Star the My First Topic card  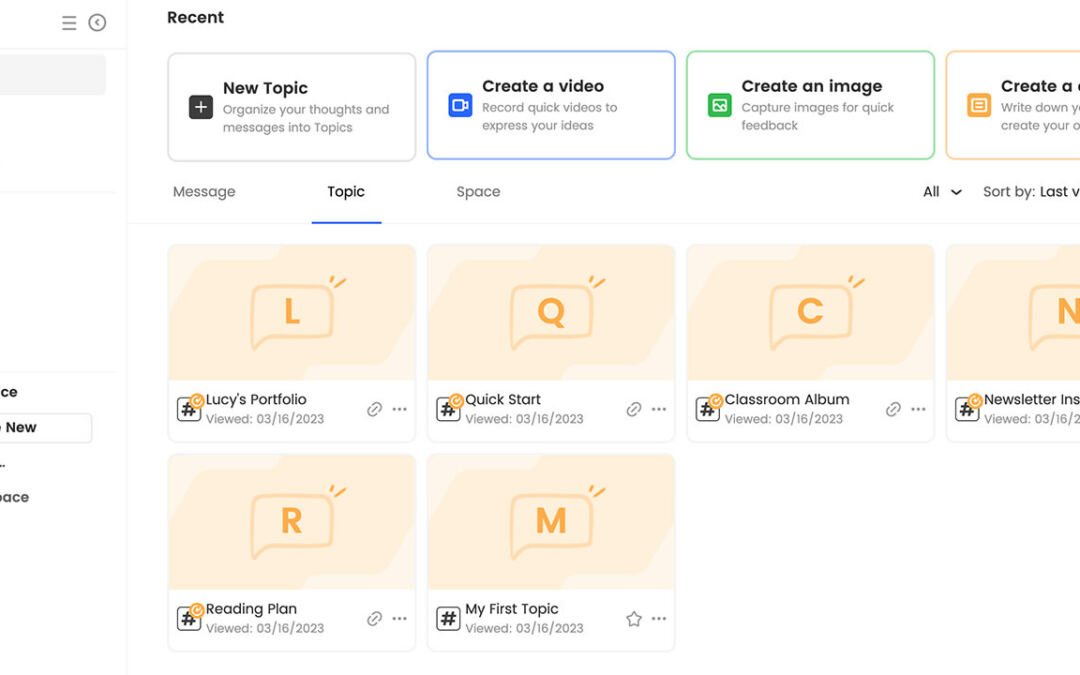tap(633, 619)
